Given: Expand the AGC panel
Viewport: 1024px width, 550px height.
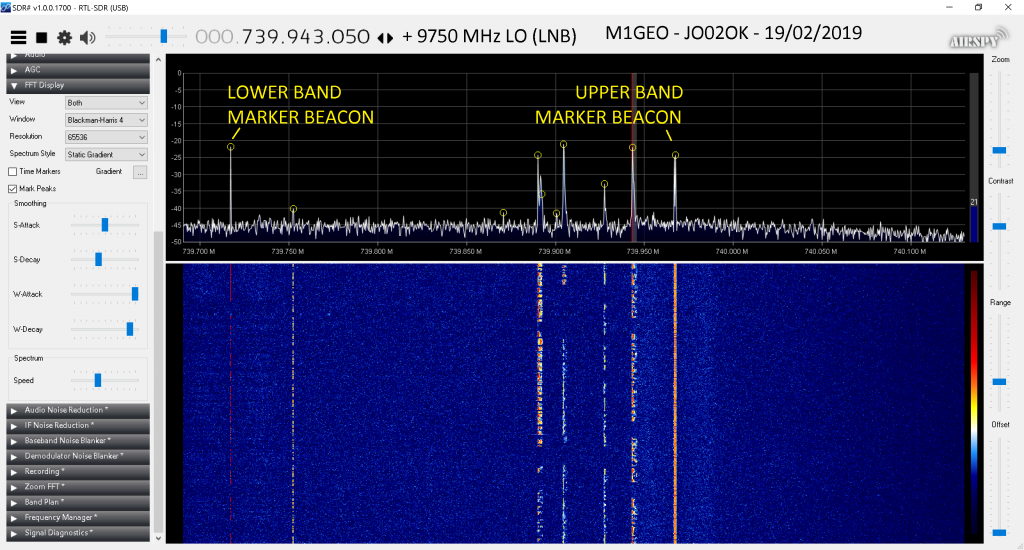Looking at the screenshot, I should click(78, 69).
